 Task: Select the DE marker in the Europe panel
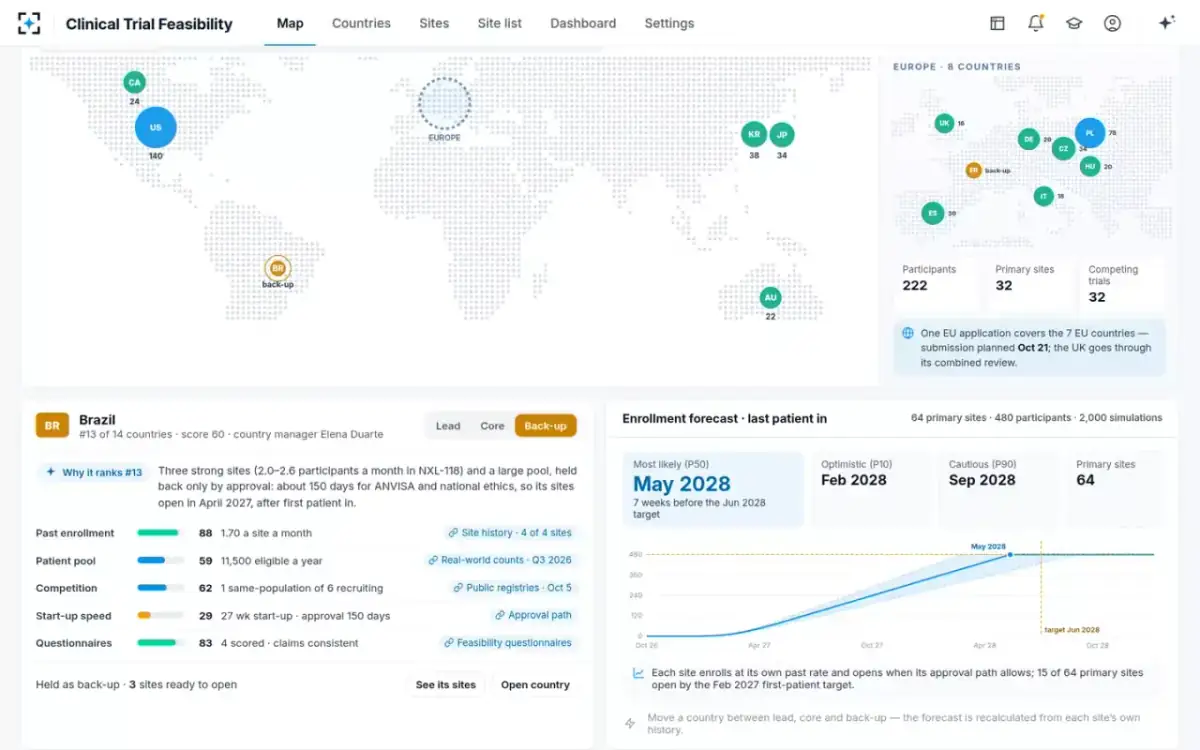point(1028,140)
